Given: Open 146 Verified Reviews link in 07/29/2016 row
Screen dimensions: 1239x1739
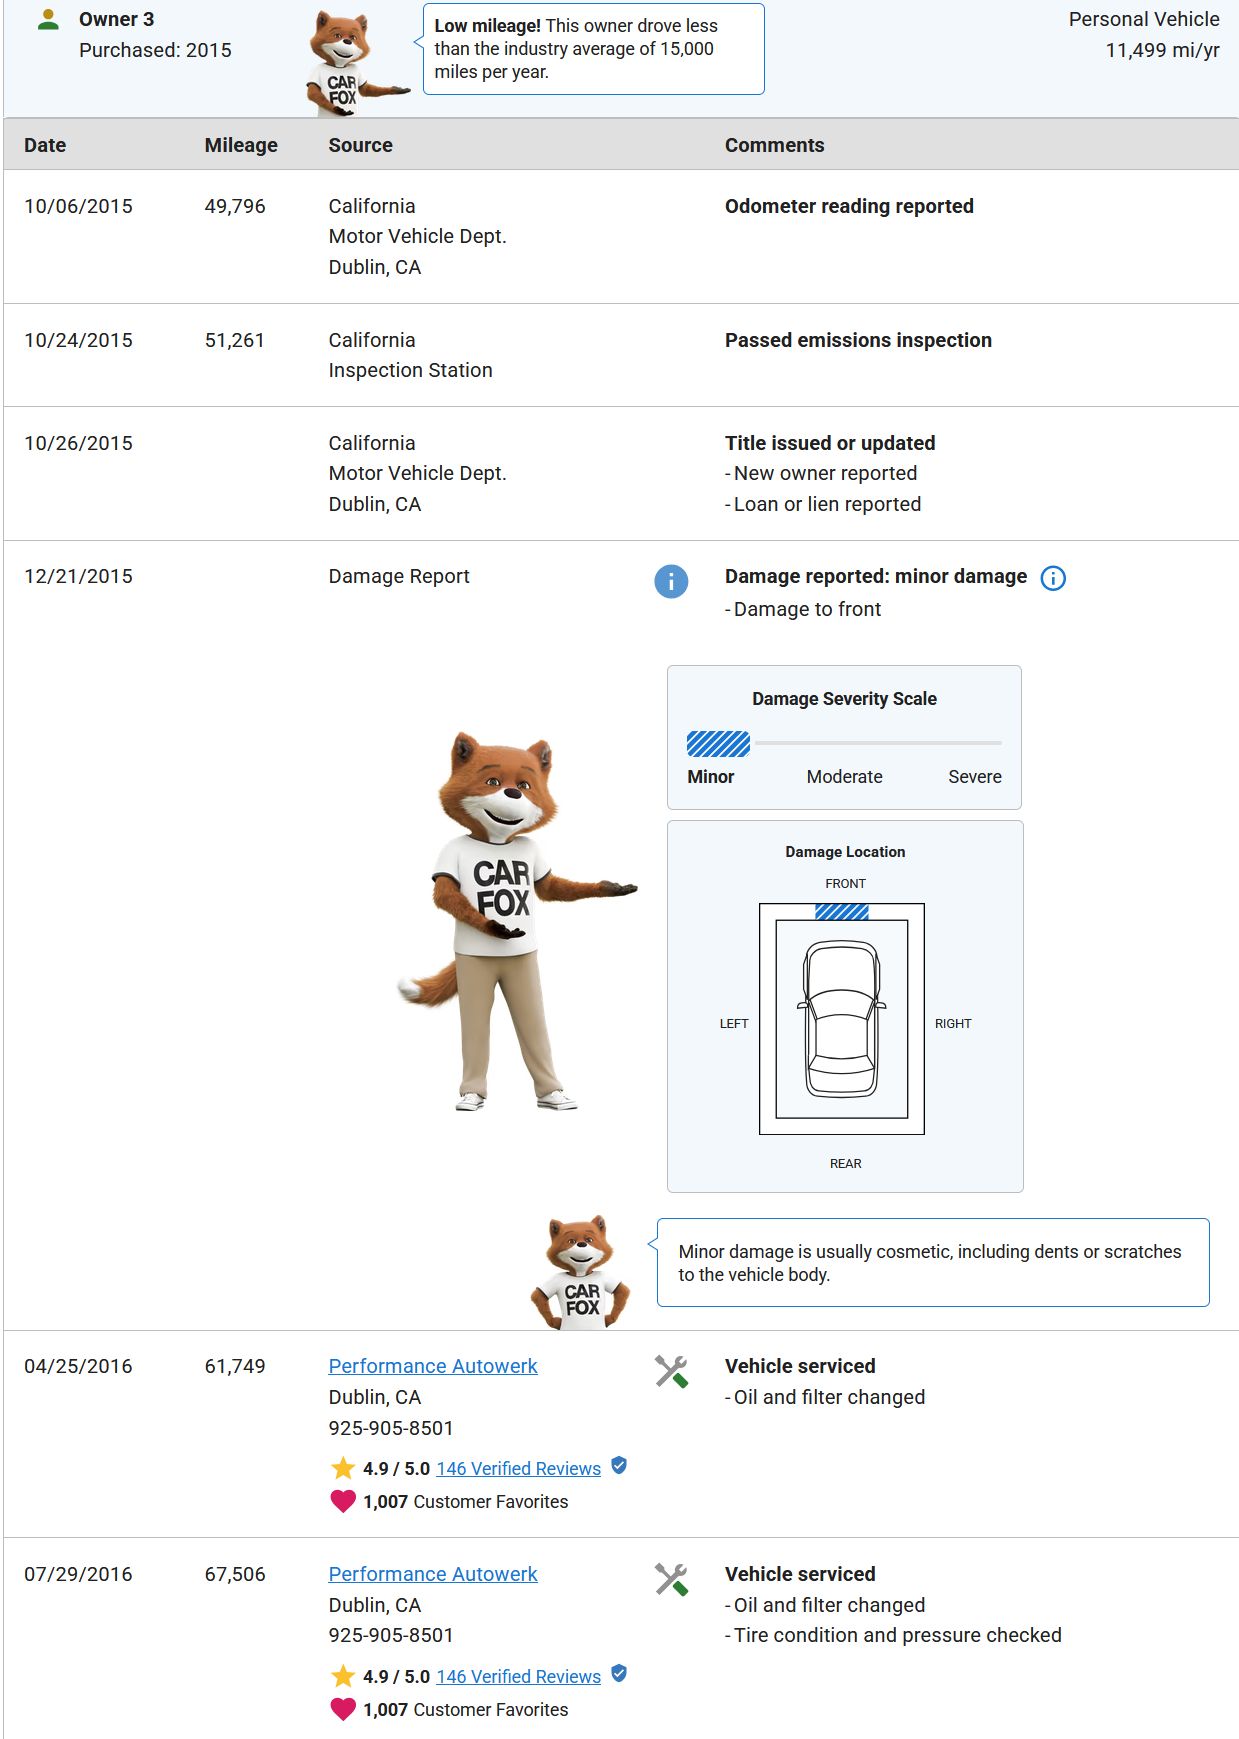Looking at the screenshot, I should pyautogui.click(x=518, y=1676).
